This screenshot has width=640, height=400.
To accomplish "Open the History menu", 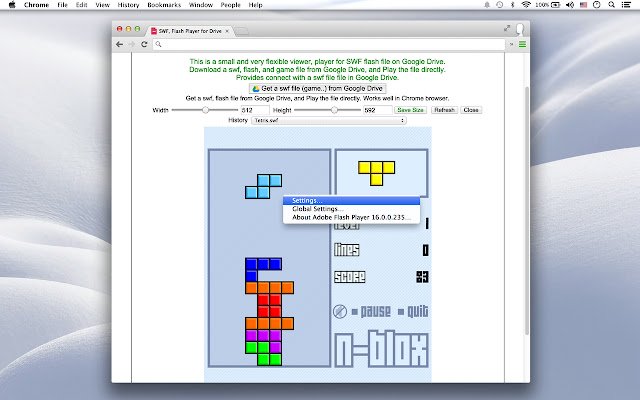I will [x=128, y=5].
